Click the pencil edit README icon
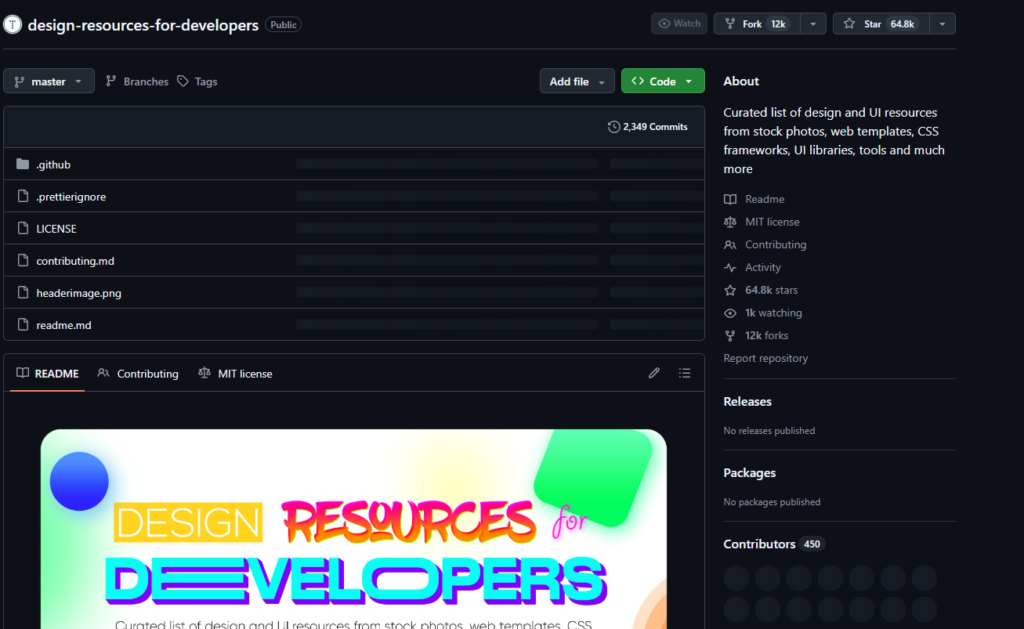 click(x=654, y=373)
